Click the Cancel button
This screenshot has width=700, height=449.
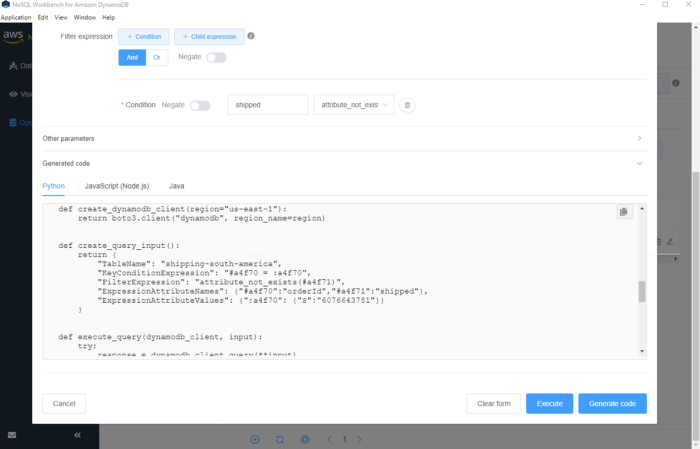click(64, 404)
